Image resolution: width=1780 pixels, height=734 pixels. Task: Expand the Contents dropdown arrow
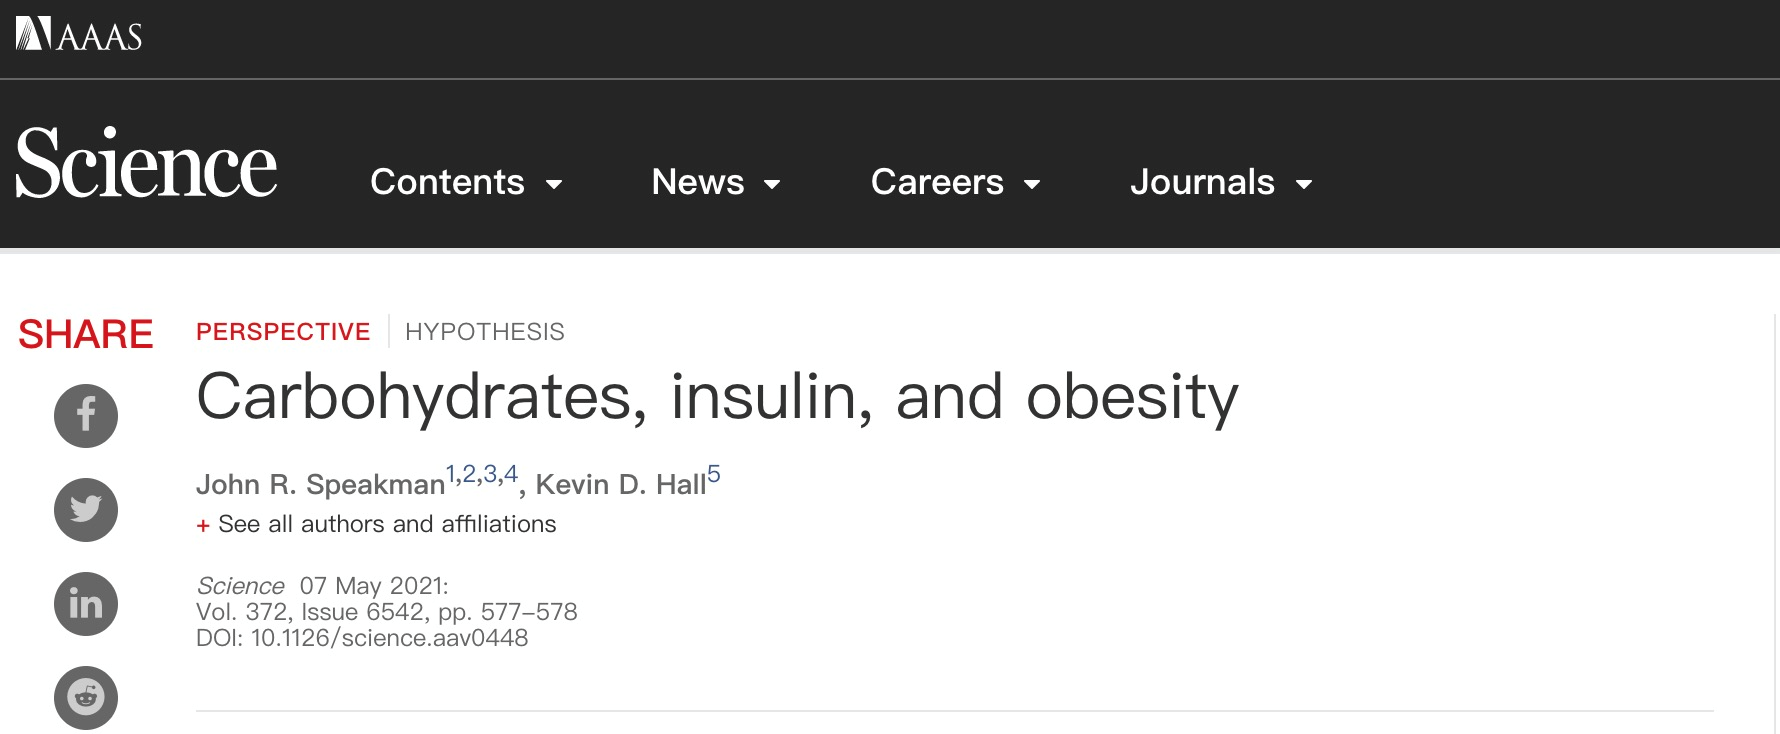point(554,184)
